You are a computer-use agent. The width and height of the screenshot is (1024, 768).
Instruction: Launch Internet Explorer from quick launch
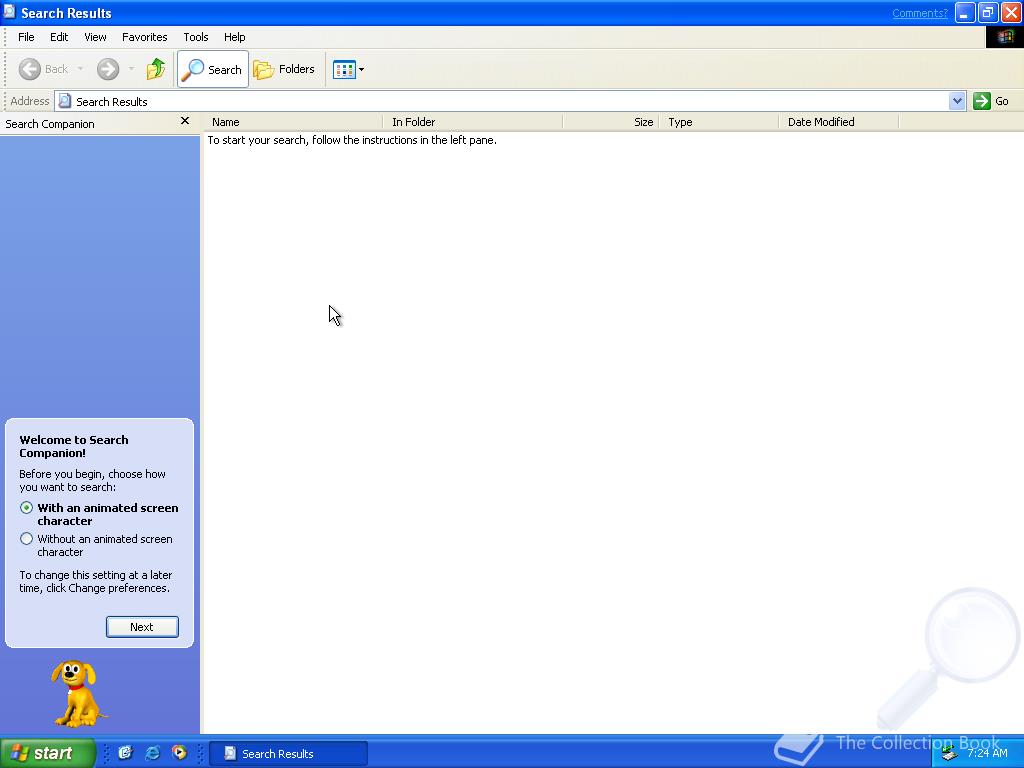pos(152,753)
